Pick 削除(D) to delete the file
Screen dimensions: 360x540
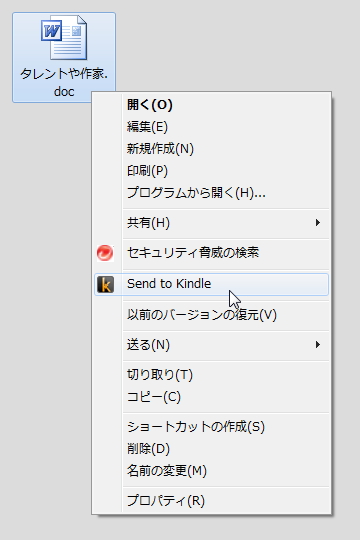click(x=211, y=449)
